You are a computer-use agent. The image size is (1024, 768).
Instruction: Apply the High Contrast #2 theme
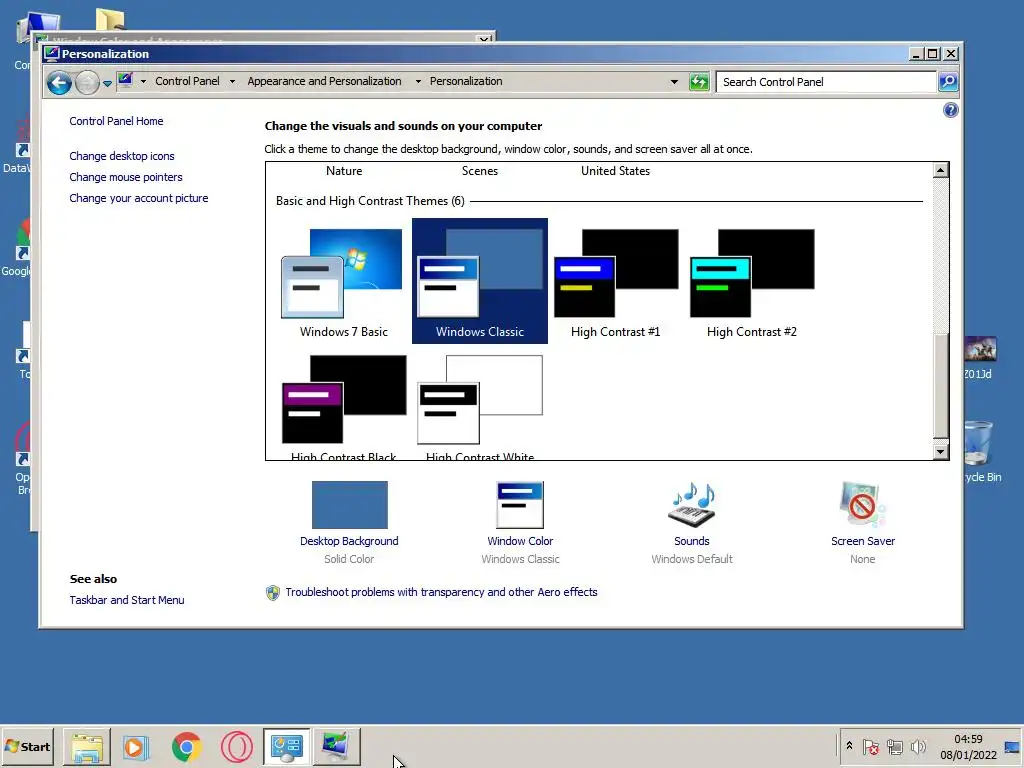(x=751, y=281)
